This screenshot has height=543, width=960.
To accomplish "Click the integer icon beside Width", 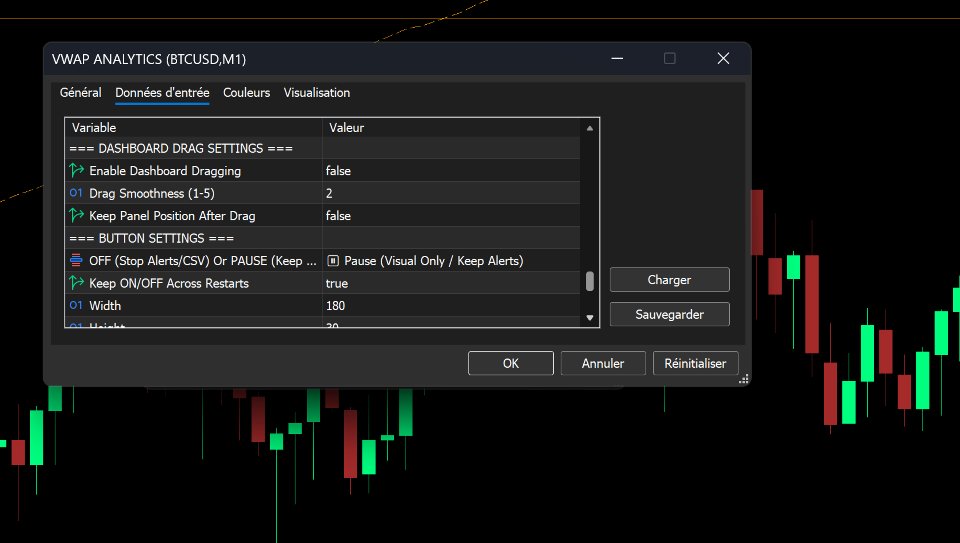I will [x=76, y=305].
